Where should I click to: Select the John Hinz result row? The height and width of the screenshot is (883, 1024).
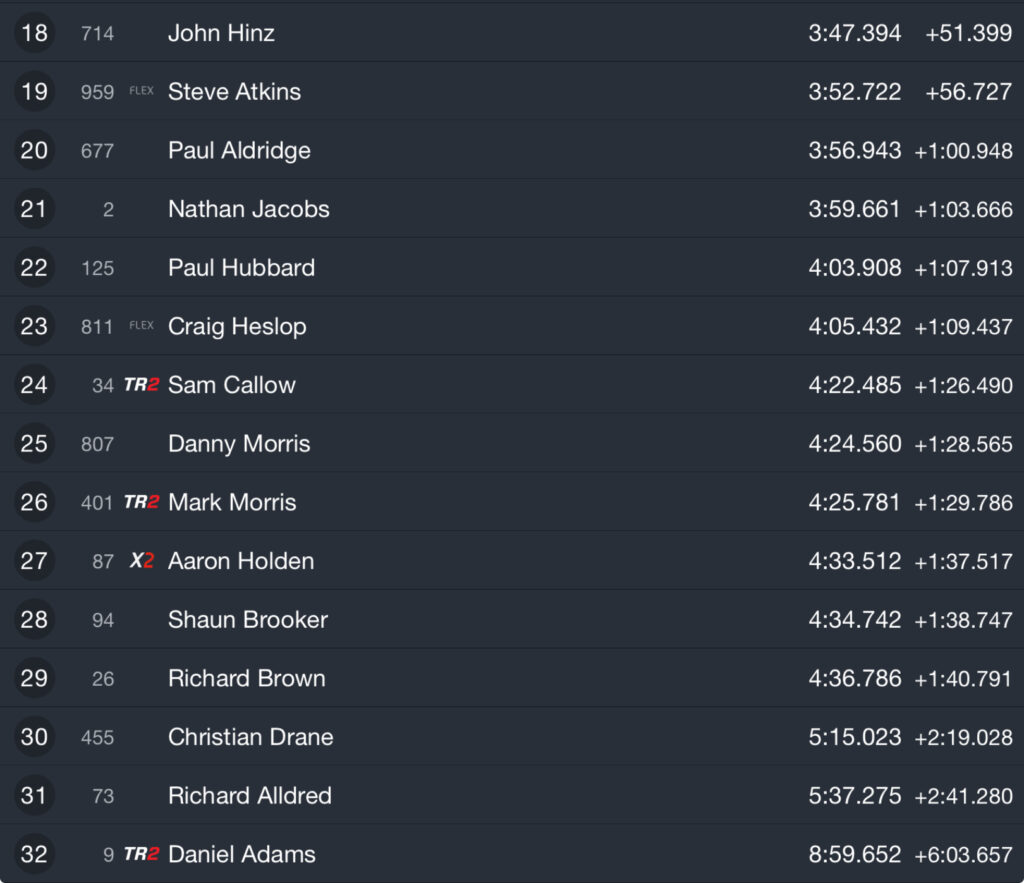pyautogui.click(x=512, y=33)
